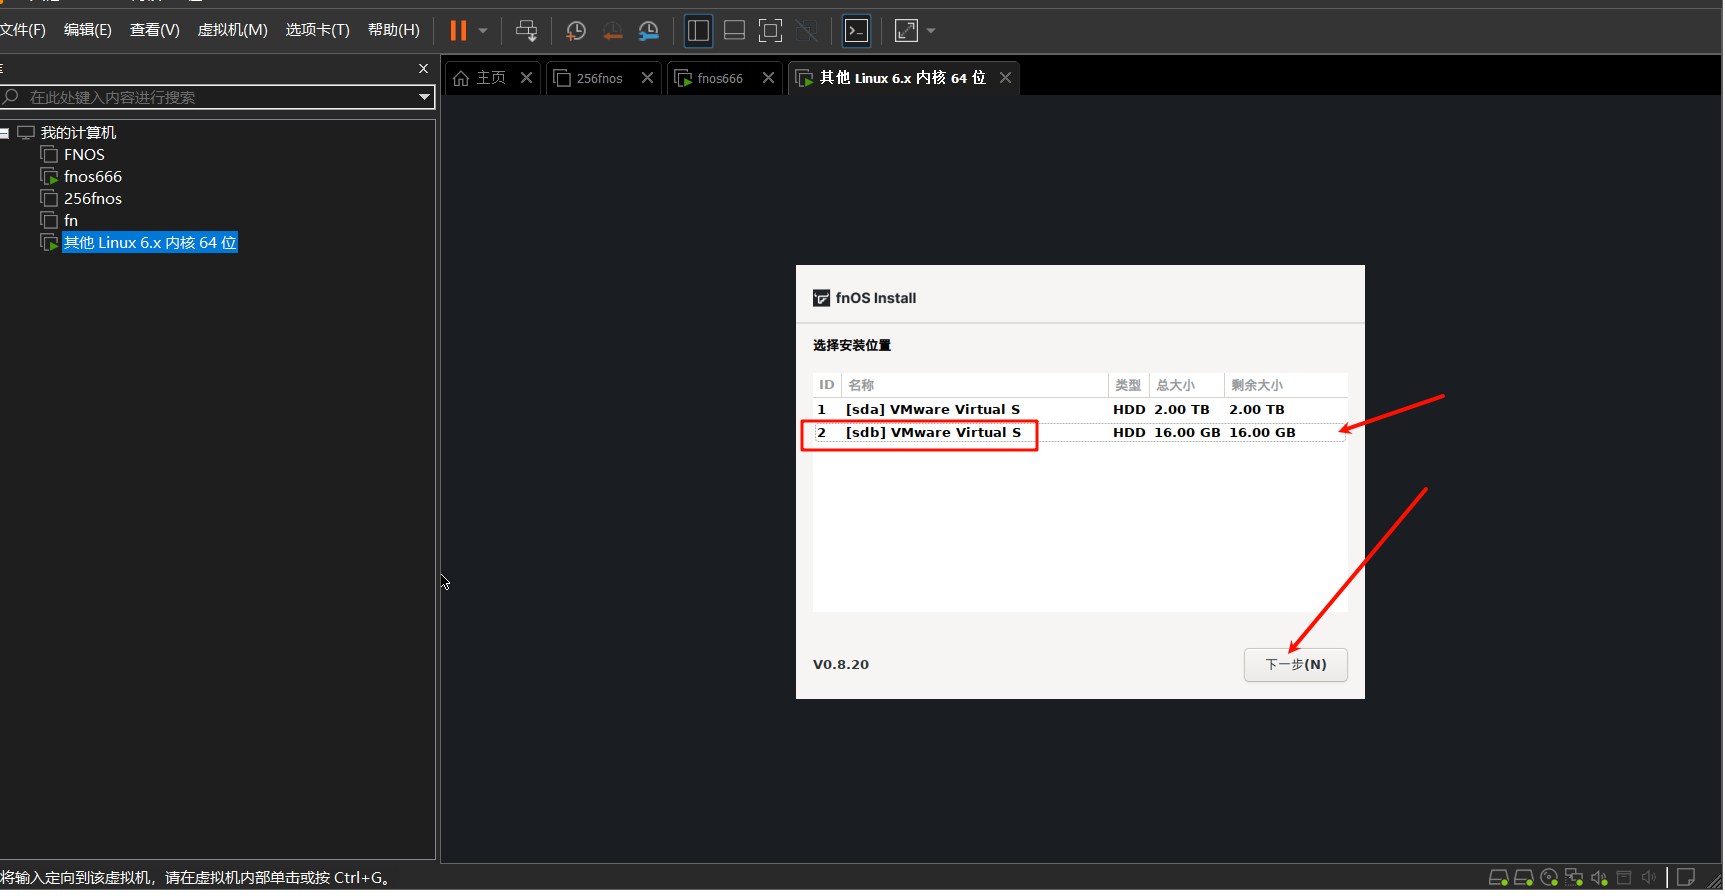Screen dimensions: 1725x896
Task: Click the library search input field
Action: (210, 97)
